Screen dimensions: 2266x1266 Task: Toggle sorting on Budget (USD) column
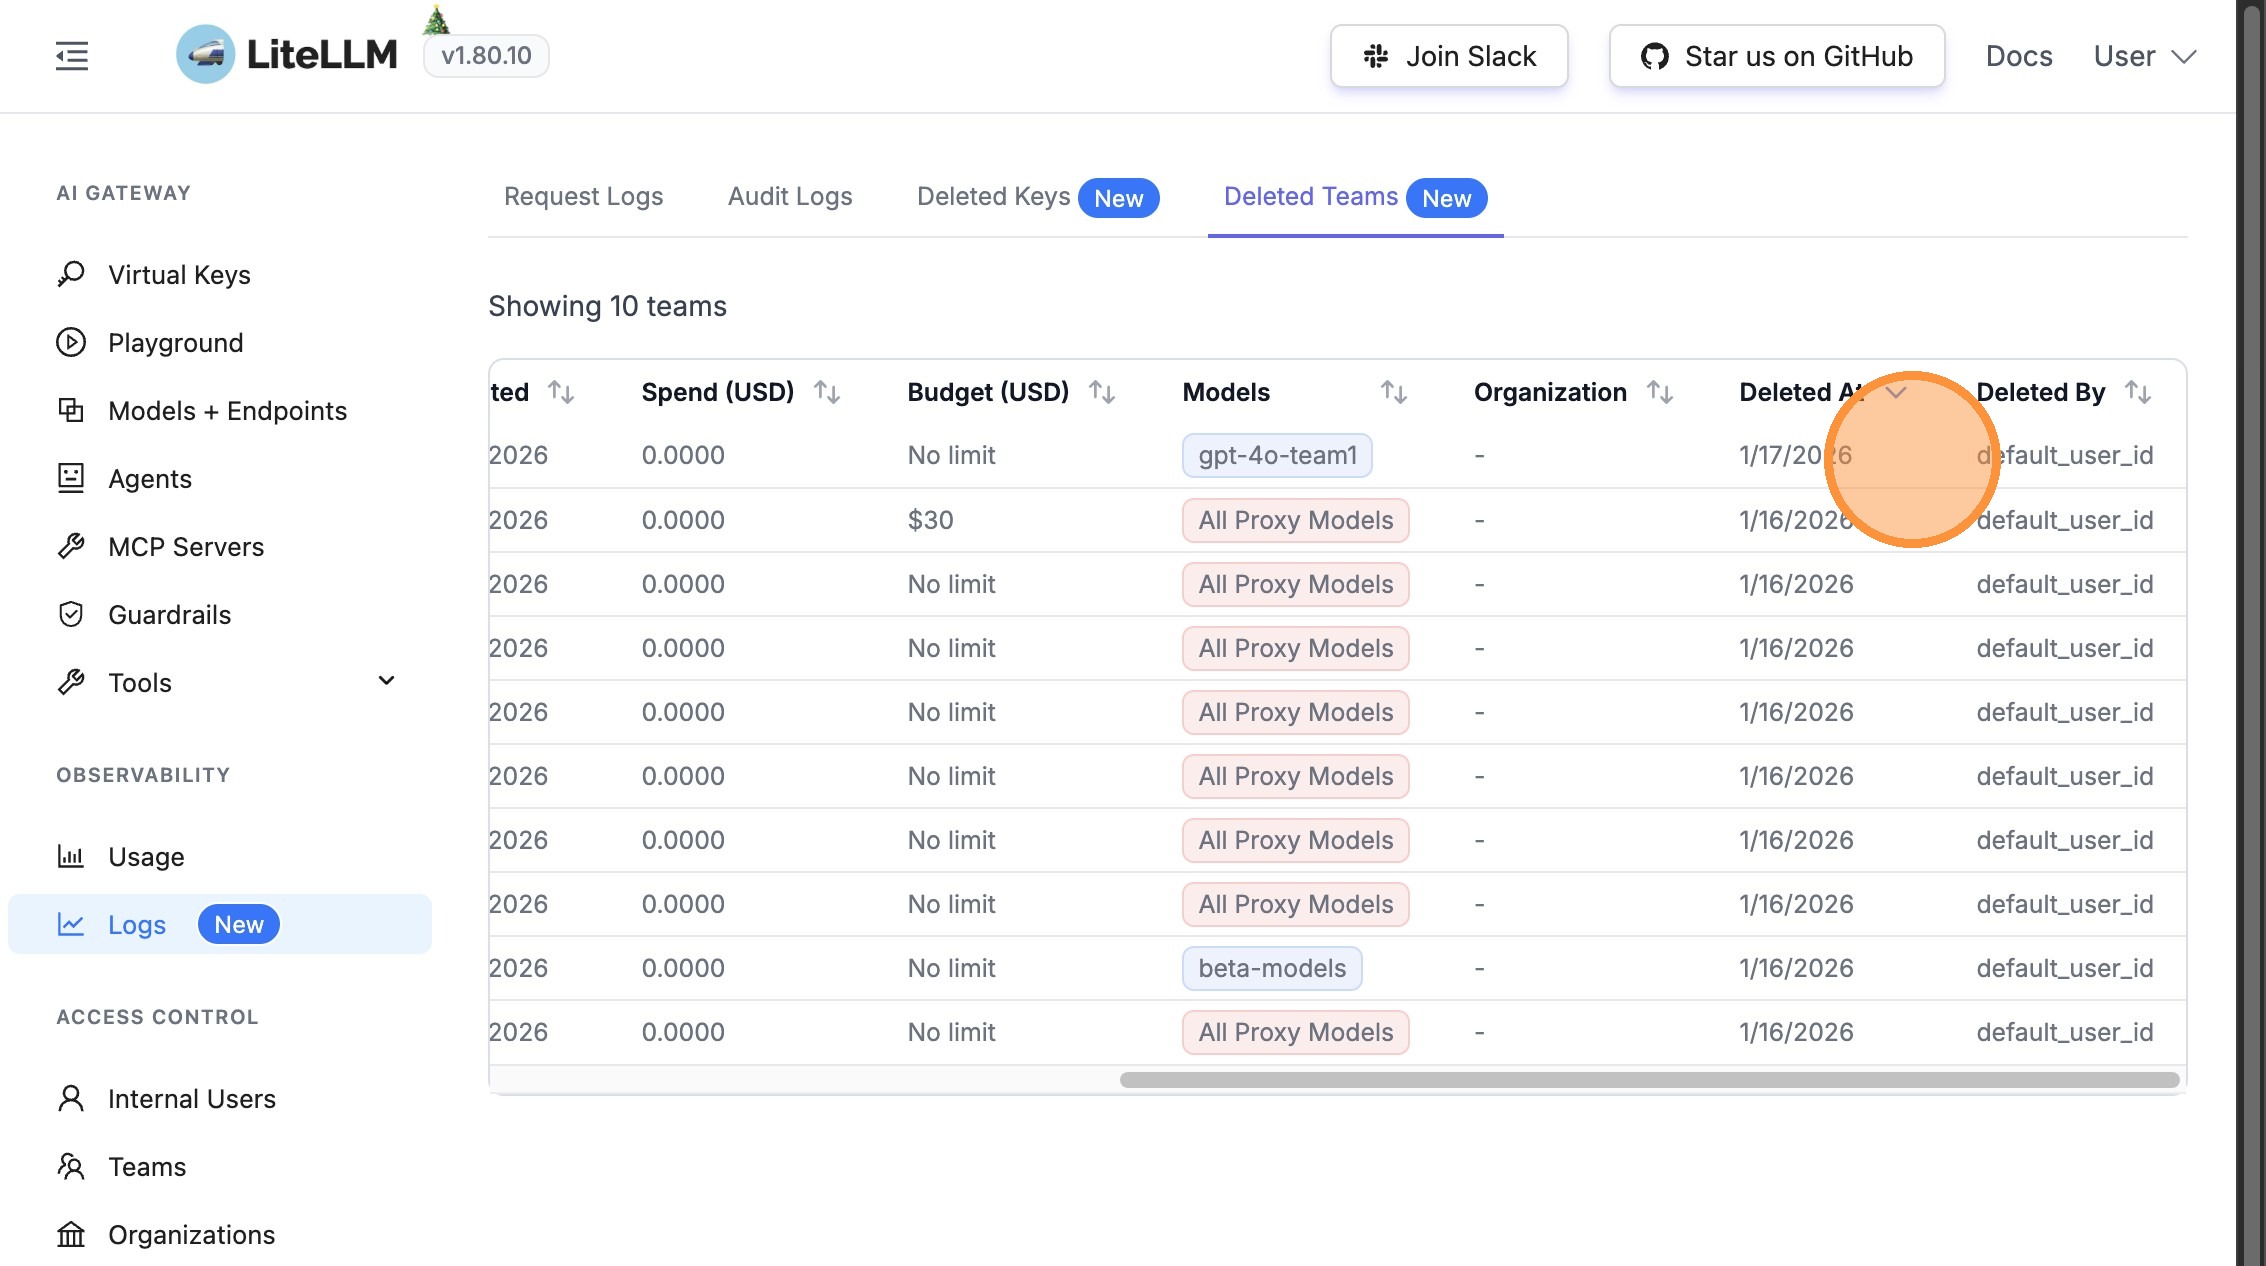1102,392
